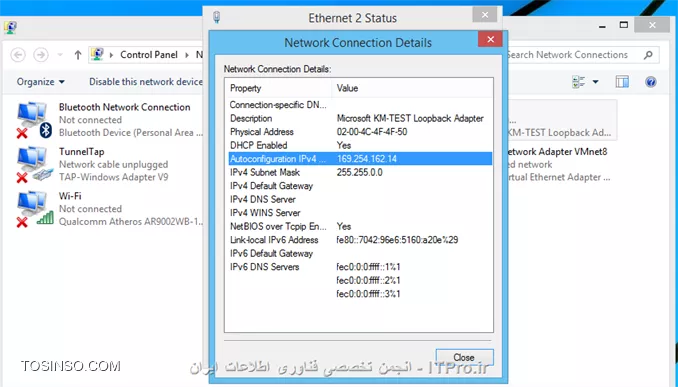Open the Help question mark icon
Image resolution: width=678 pixels, height=387 pixels.
click(651, 82)
